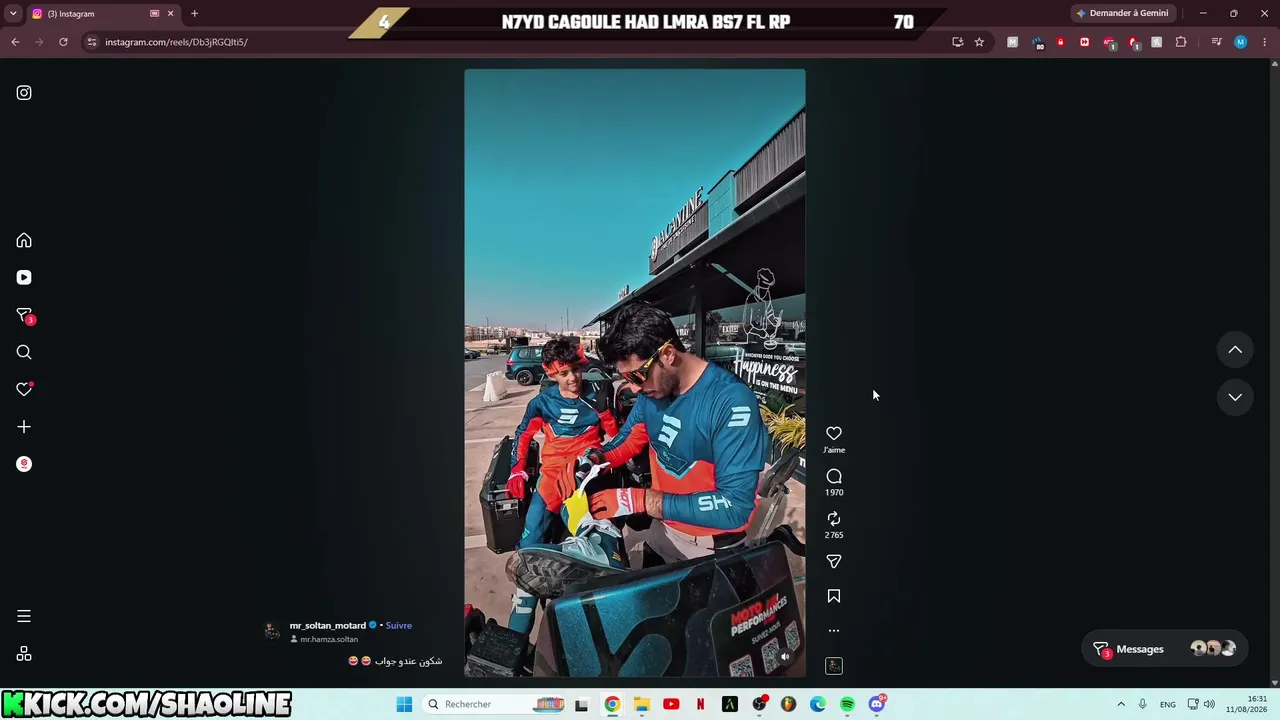Open the reel comments icon
Screen dimensions: 1280x720
point(834,476)
